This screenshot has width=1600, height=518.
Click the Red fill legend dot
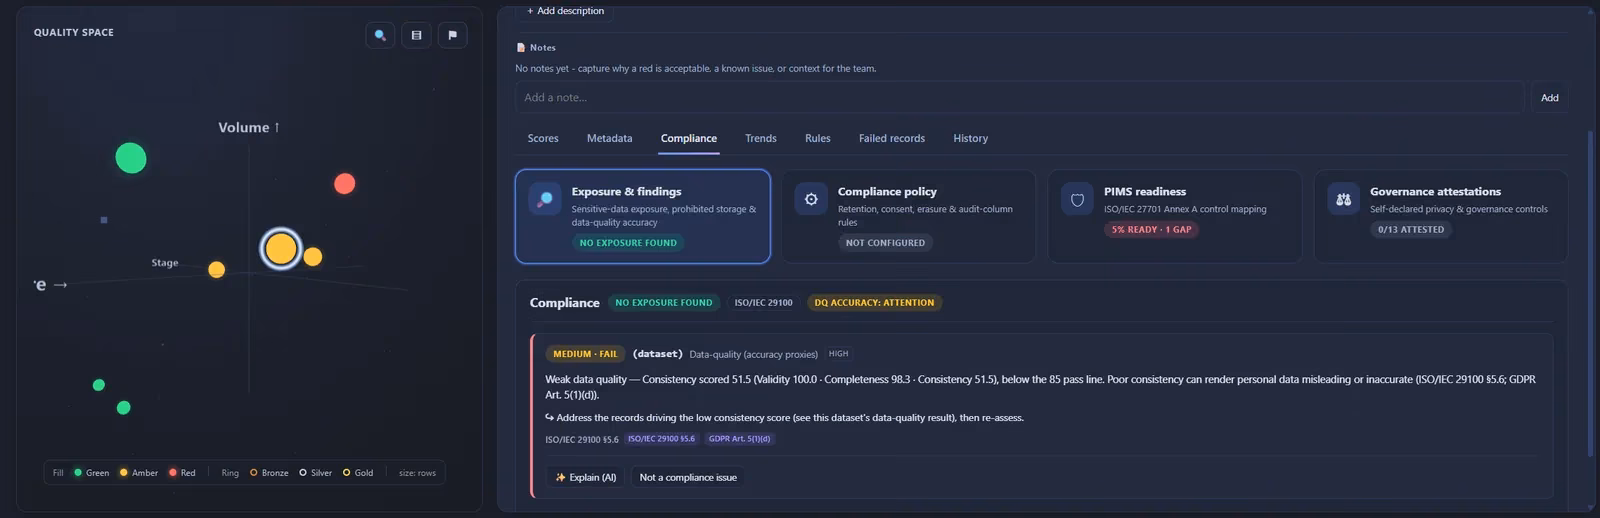(173, 473)
